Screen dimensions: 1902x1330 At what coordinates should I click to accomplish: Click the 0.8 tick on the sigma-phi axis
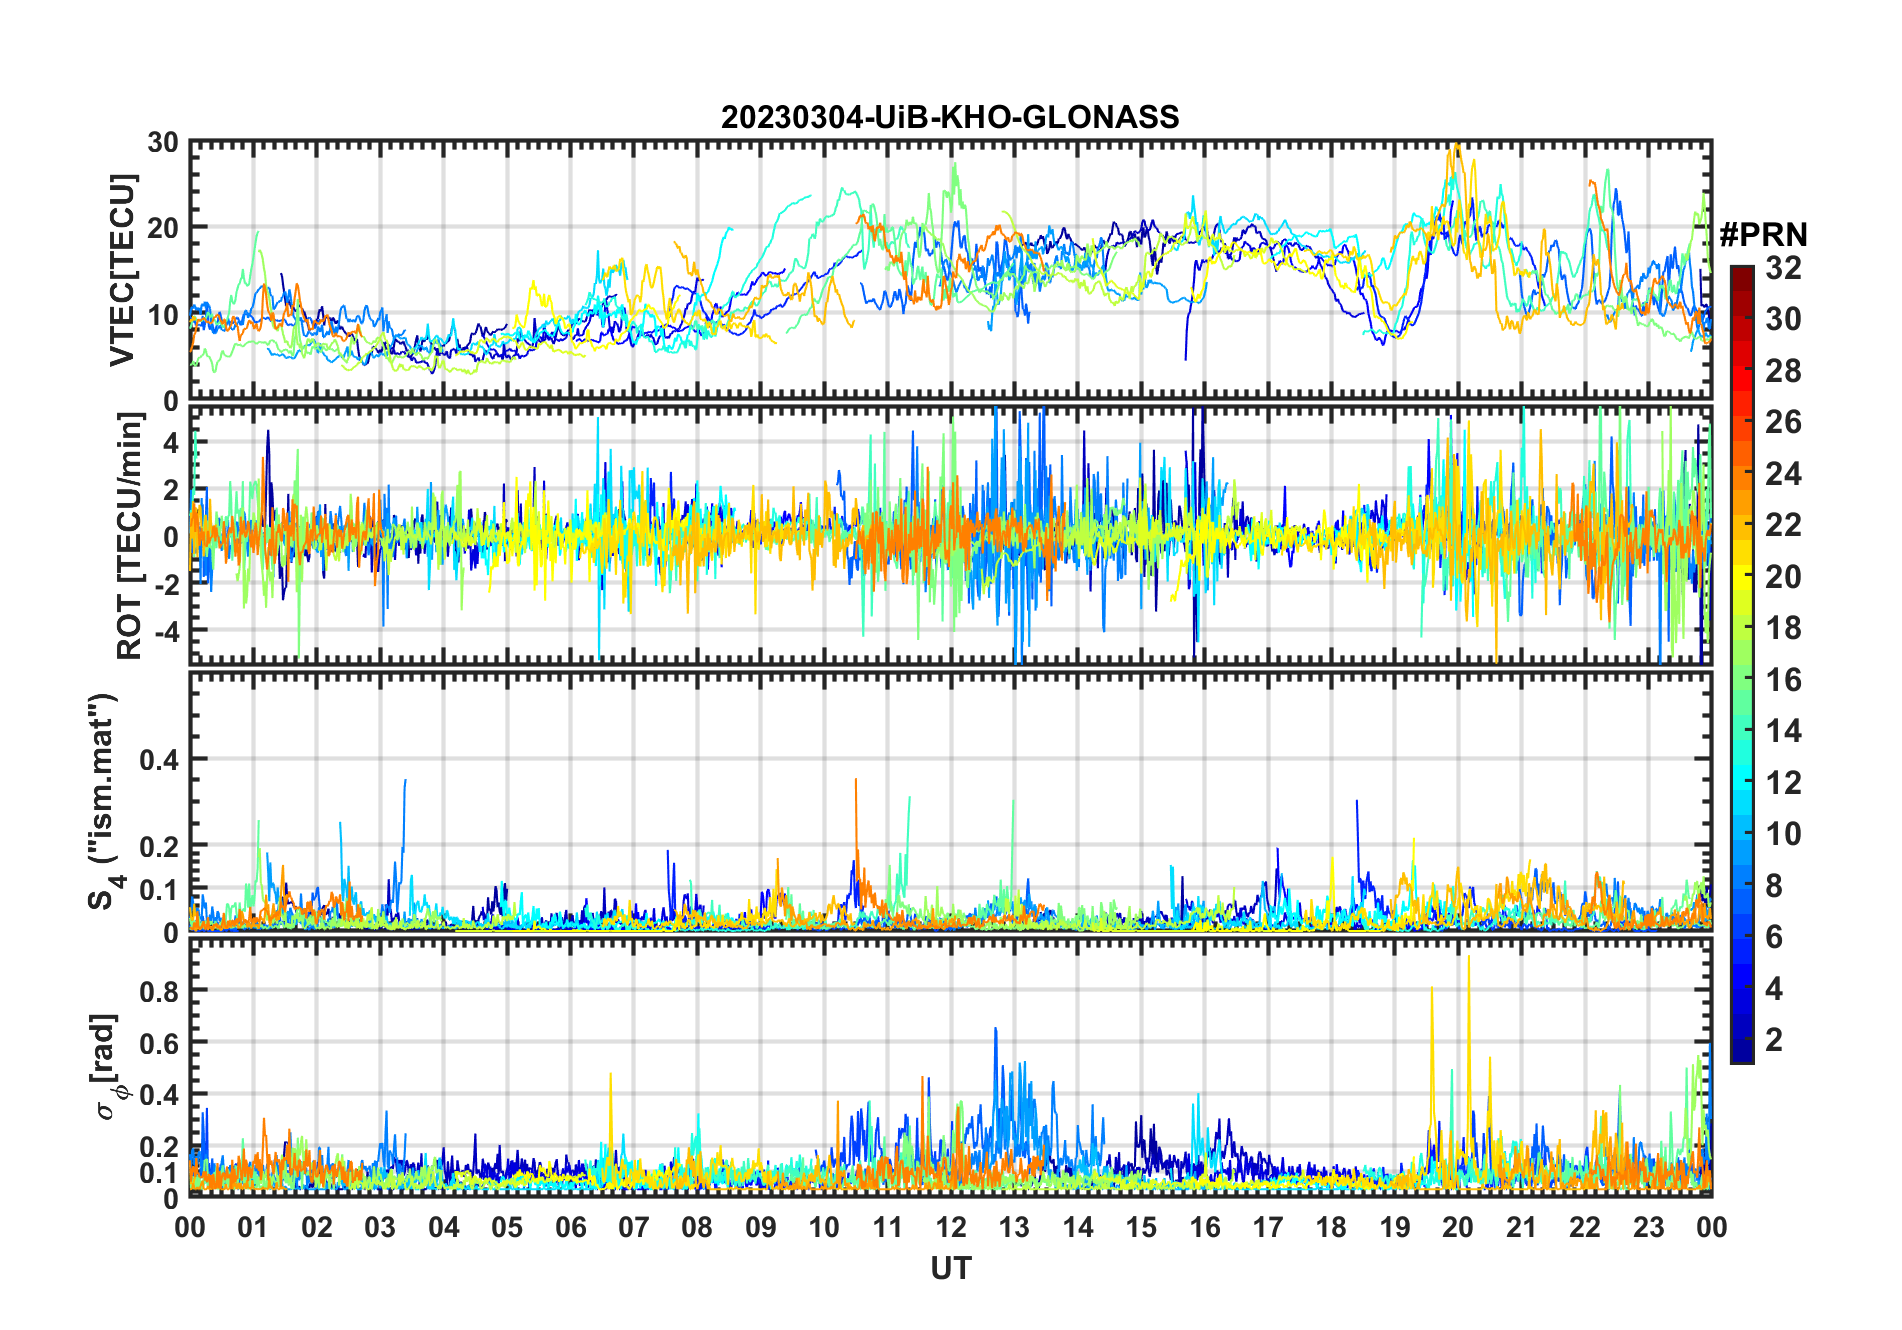point(160,991)
